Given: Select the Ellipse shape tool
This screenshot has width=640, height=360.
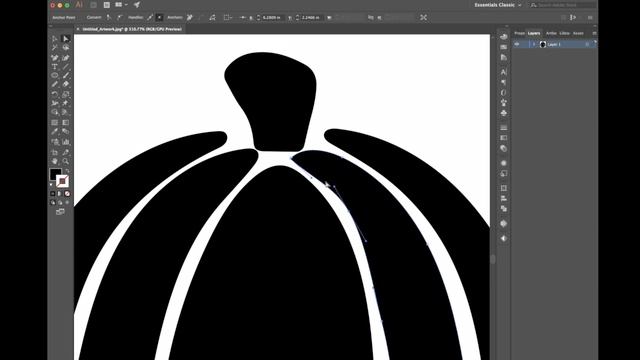Looking at the screenshot, I should pos(55,76).
